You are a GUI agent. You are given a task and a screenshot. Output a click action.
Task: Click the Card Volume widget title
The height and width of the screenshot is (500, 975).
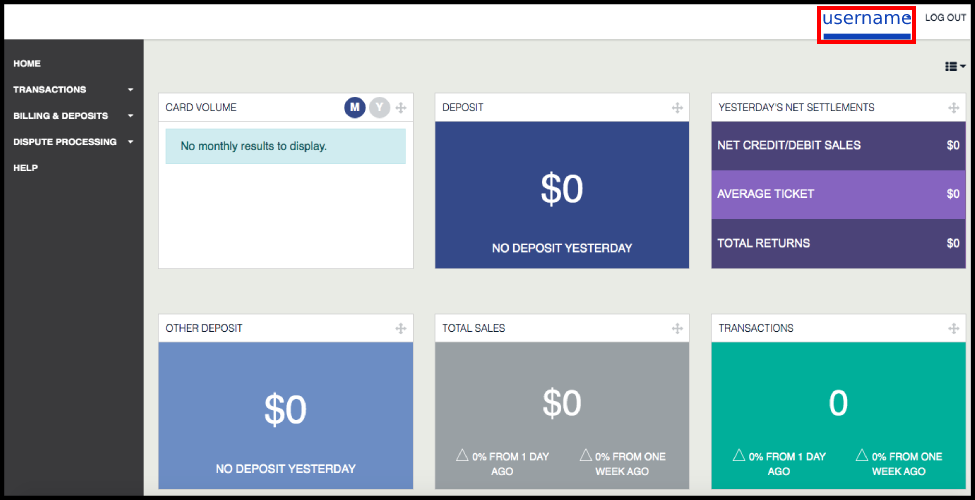pyautogui.click(x=201, y=108)
